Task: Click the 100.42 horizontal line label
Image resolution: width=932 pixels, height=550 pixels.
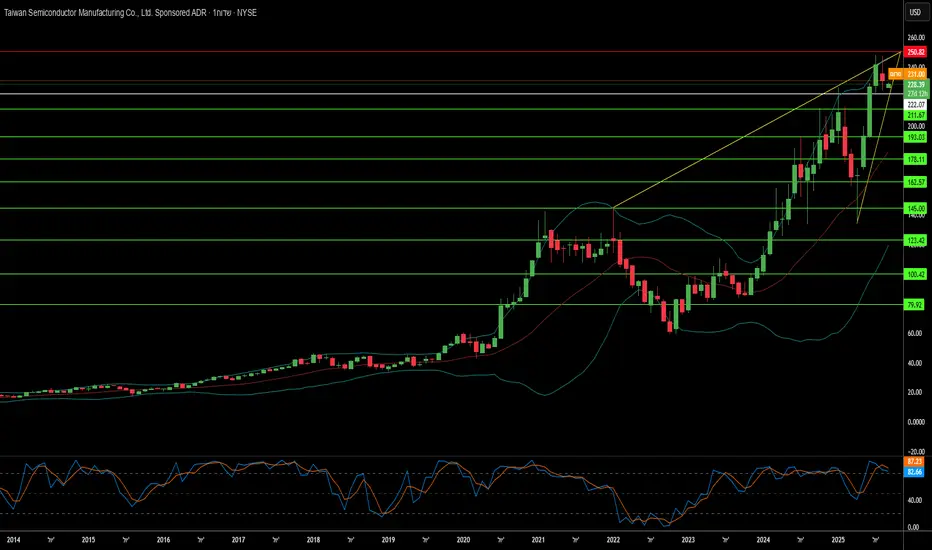Action: click(914, 274)
